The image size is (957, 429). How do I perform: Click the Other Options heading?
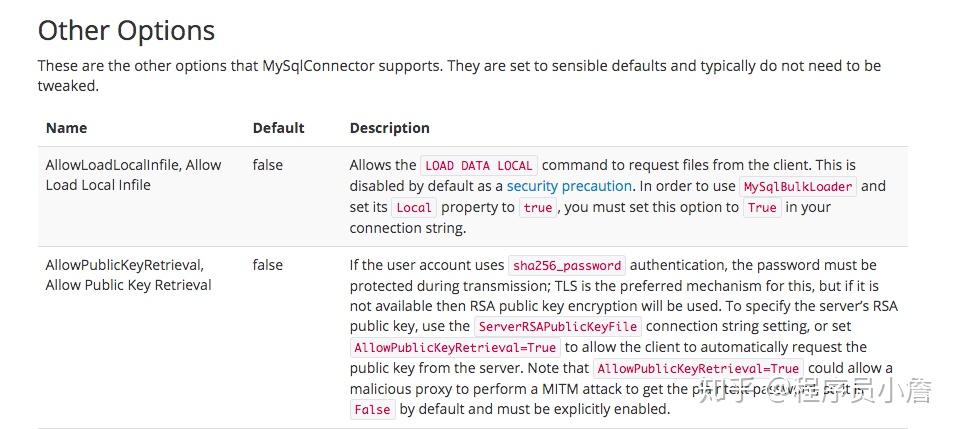tap(126, 31)
